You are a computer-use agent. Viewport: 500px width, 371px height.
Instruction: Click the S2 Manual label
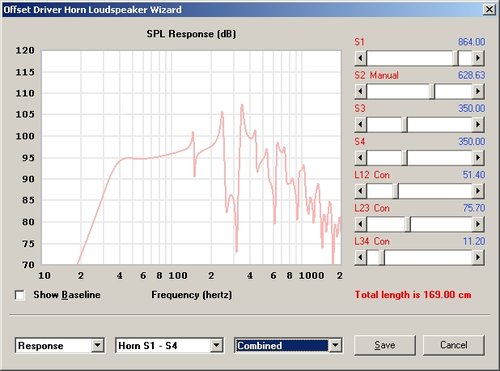coord(376,75)
